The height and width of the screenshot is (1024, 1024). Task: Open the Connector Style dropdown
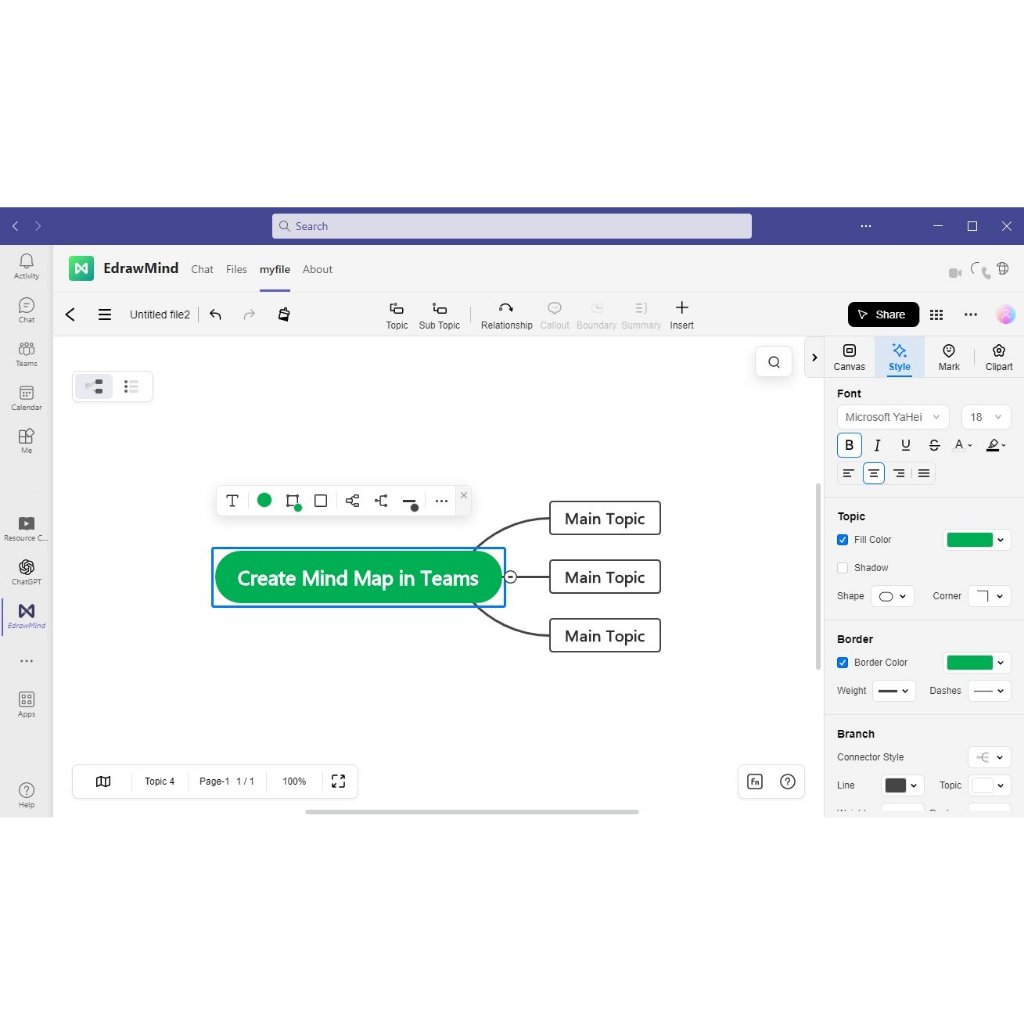(990, 757)
